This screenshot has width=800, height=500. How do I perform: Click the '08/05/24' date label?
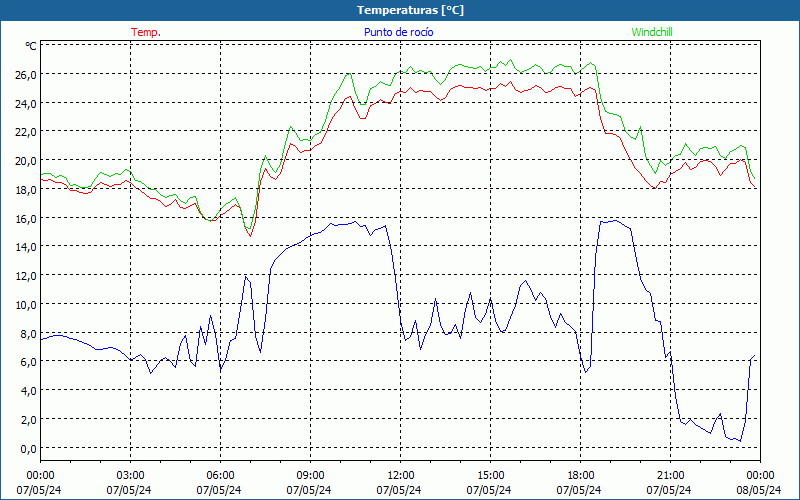pyautogui.click(x=759, y=490)
